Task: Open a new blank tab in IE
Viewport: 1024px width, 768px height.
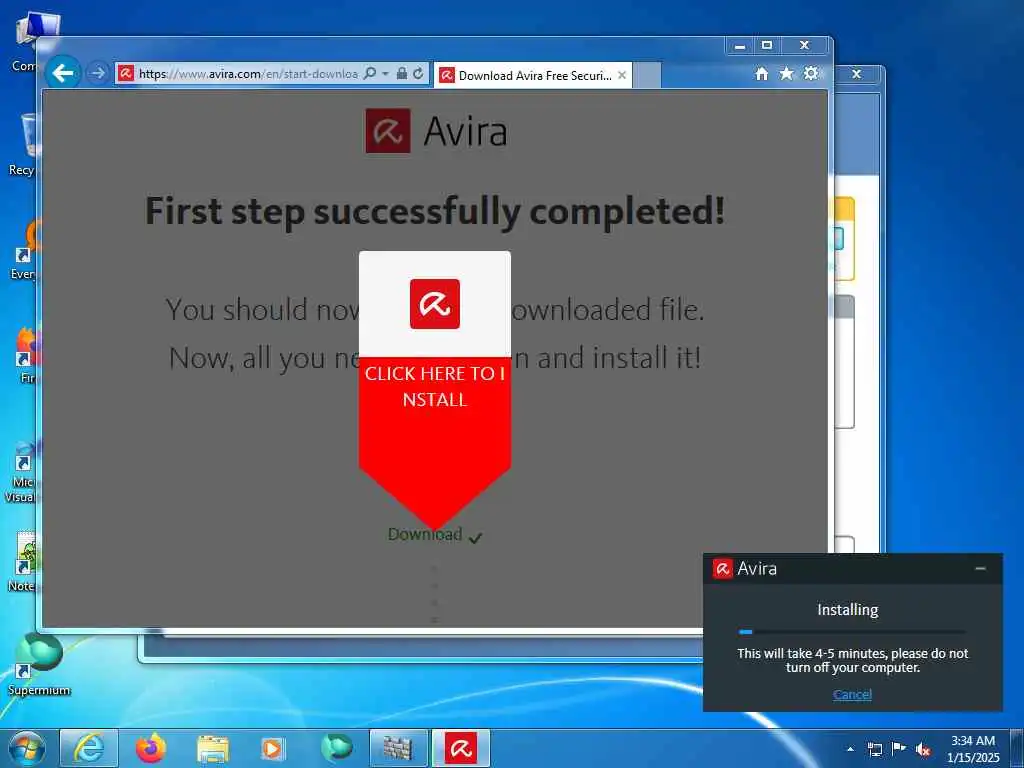Action: [x=647, y=75]
